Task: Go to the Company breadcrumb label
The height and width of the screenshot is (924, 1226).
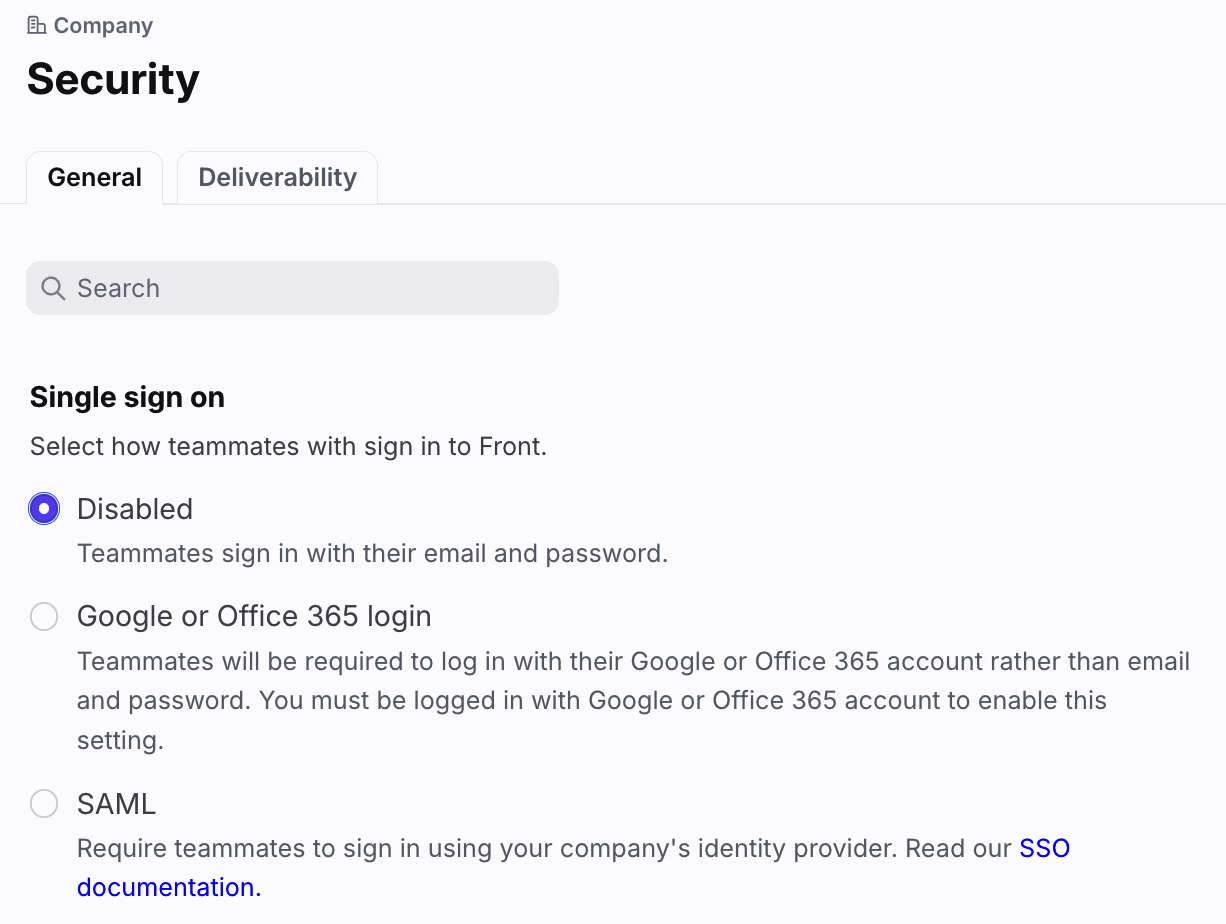Action: coord(103,25)
